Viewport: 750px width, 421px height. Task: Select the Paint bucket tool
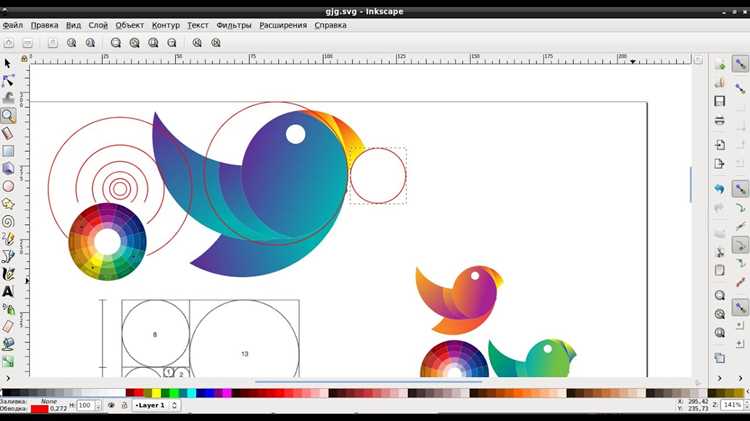pyautogui.click(x=8, y=344)
